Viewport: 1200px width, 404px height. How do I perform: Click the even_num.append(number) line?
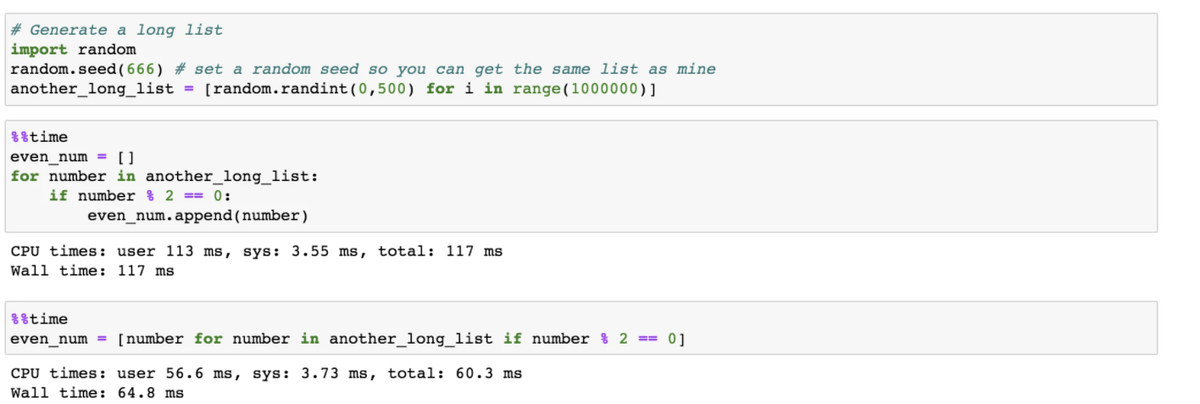pyautogui.click(x=198, y=215)
